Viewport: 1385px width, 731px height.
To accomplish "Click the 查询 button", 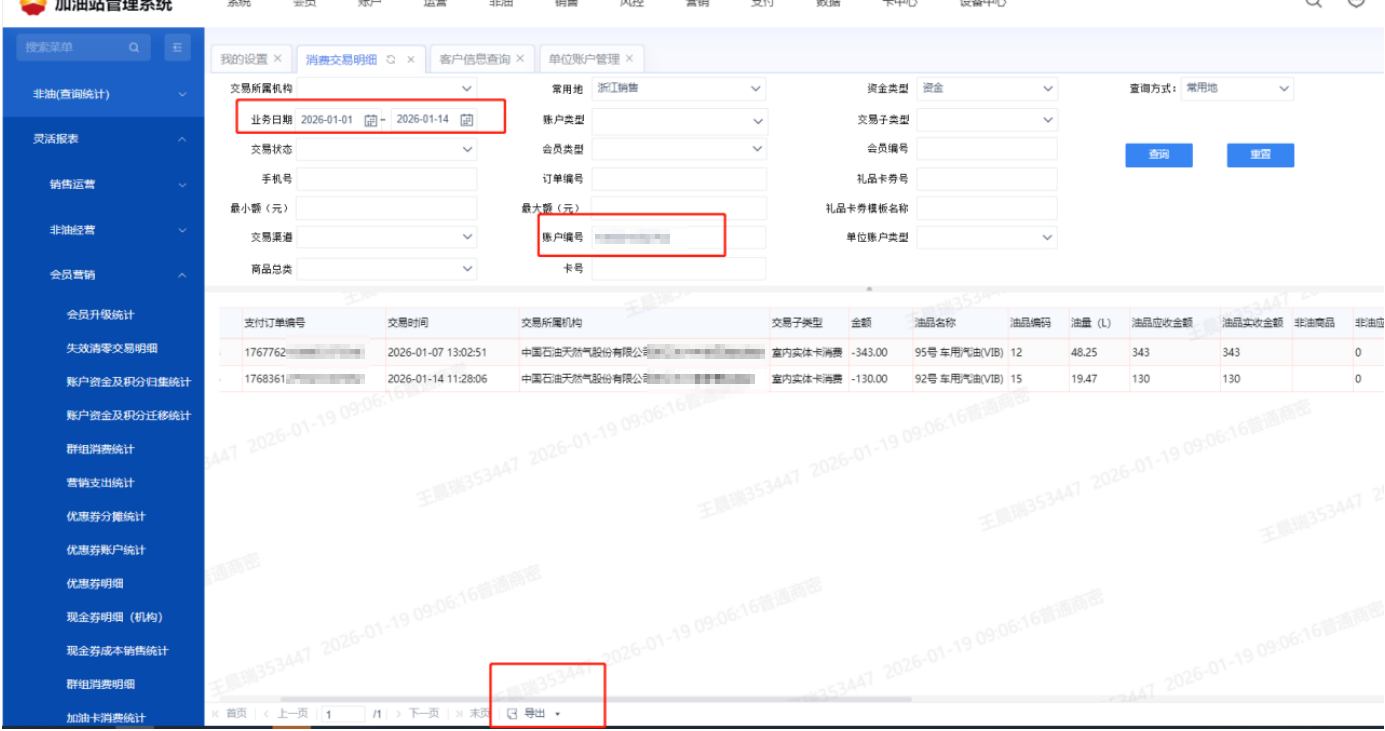I will pyautogui.click(x=1158, y=155).
